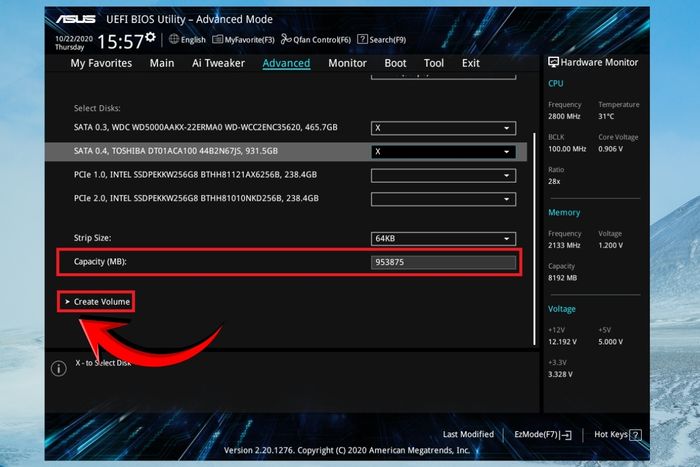Click the Hot Keys question mark icon
Screen dimensions: 700x467
tap(636, 435)
